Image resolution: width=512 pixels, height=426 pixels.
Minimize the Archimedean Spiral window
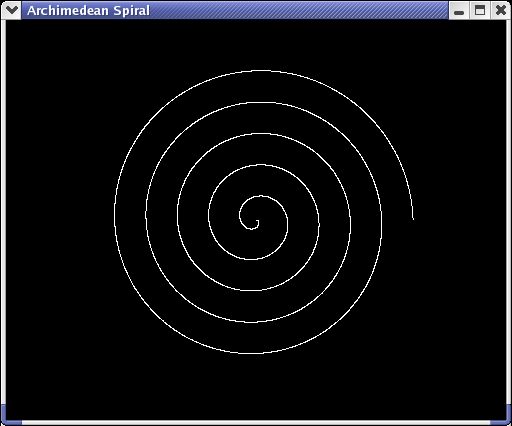[459, 10]
